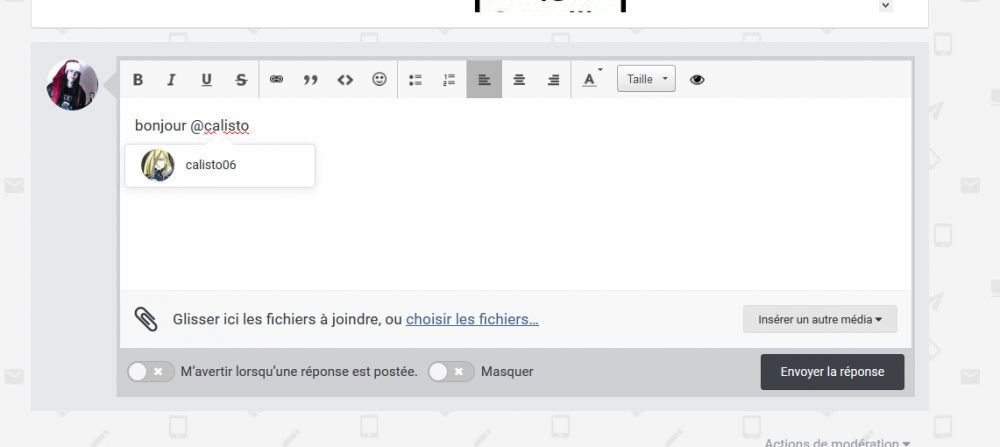Toggle italic formatting
The height and width of the screenshot is (447, 1000).
click(171, 80)
